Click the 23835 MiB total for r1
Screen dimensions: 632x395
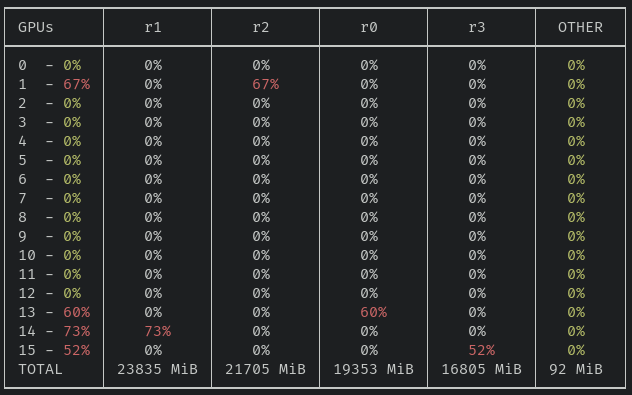tap(158, 369)
